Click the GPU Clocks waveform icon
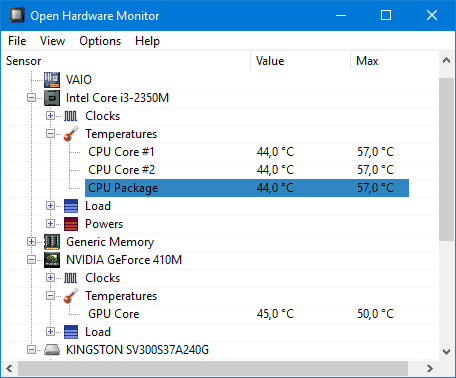The width and height of the screenshot is (456, 378). (70, 278)
